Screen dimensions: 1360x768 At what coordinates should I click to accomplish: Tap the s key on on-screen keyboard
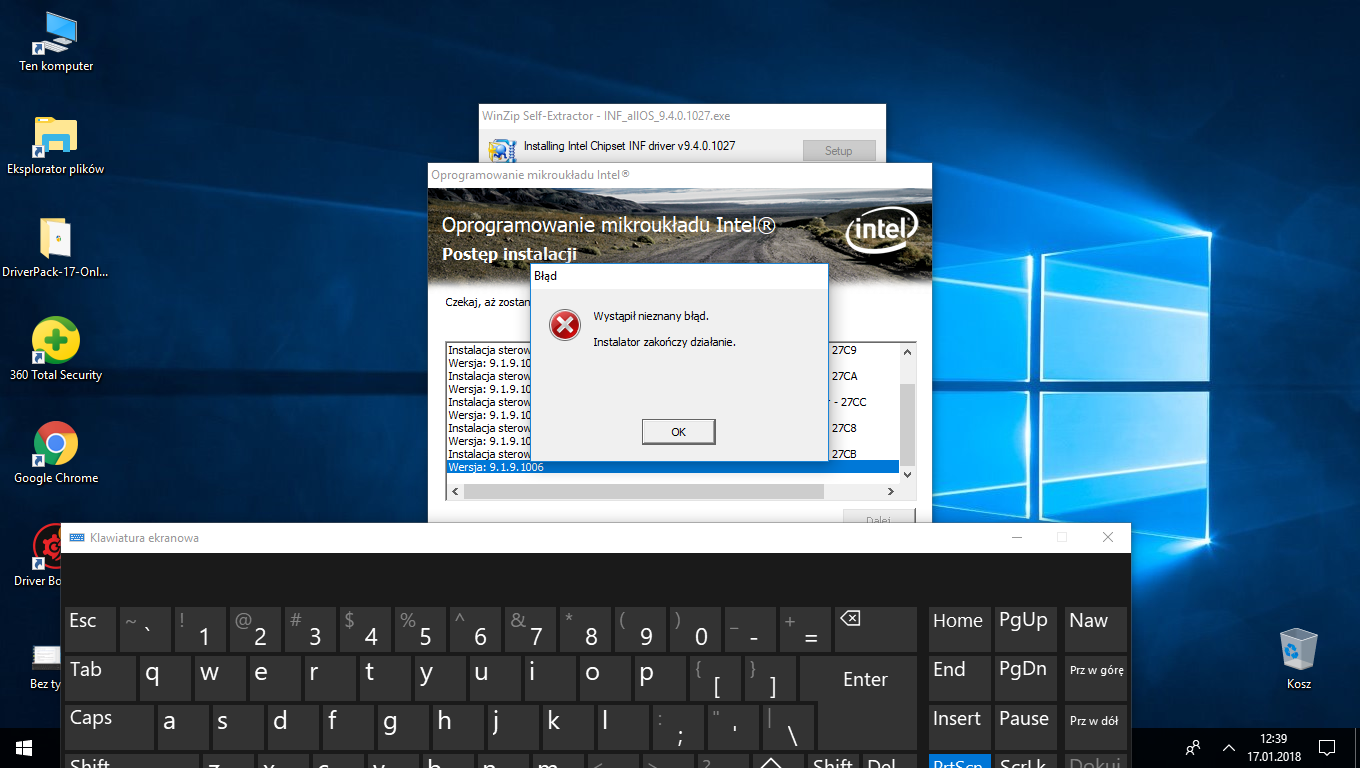coord(238,727)
